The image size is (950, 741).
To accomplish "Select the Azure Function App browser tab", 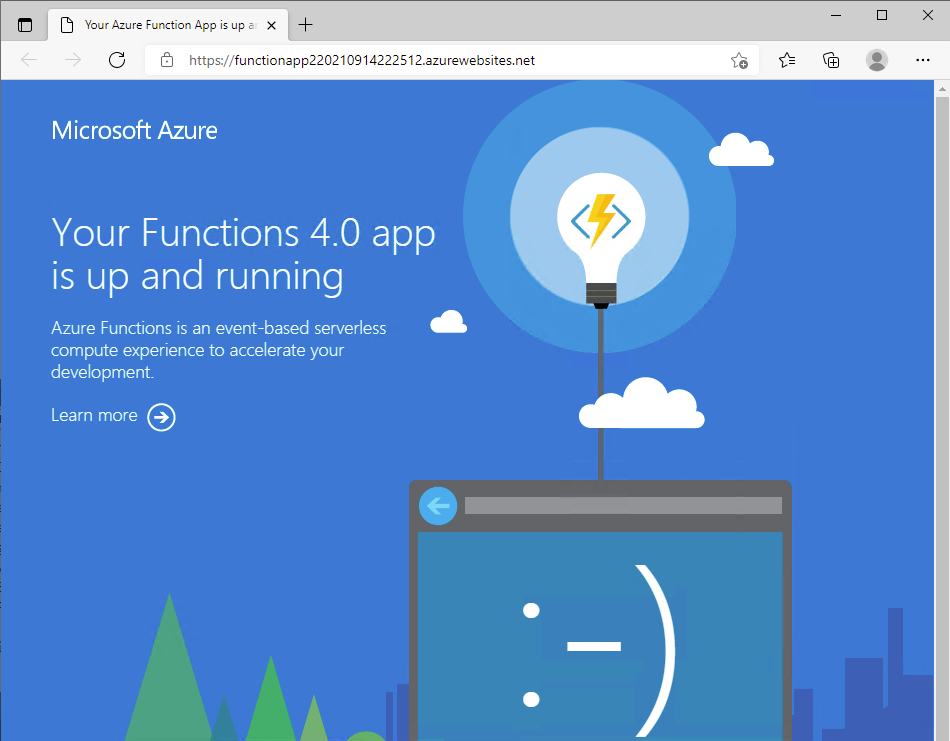I will [168, 25].
